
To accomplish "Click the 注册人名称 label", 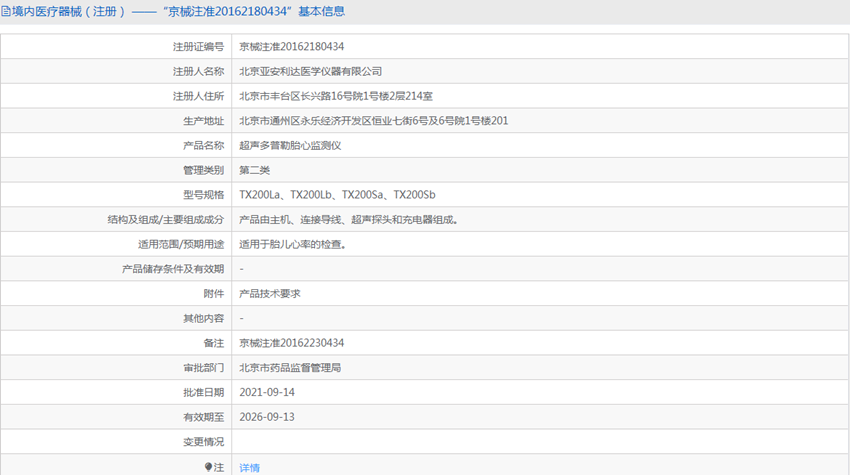I will click(198, 72).
